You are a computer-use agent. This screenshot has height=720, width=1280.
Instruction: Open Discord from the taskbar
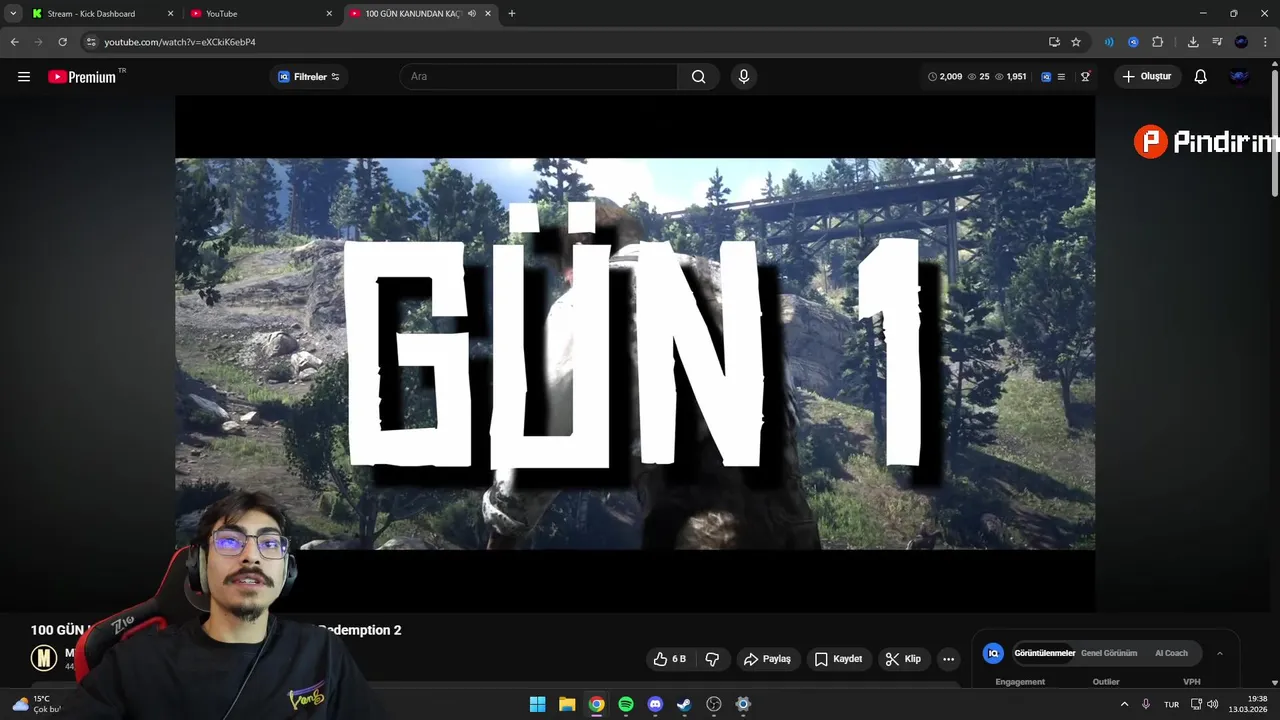click(655, 704)
